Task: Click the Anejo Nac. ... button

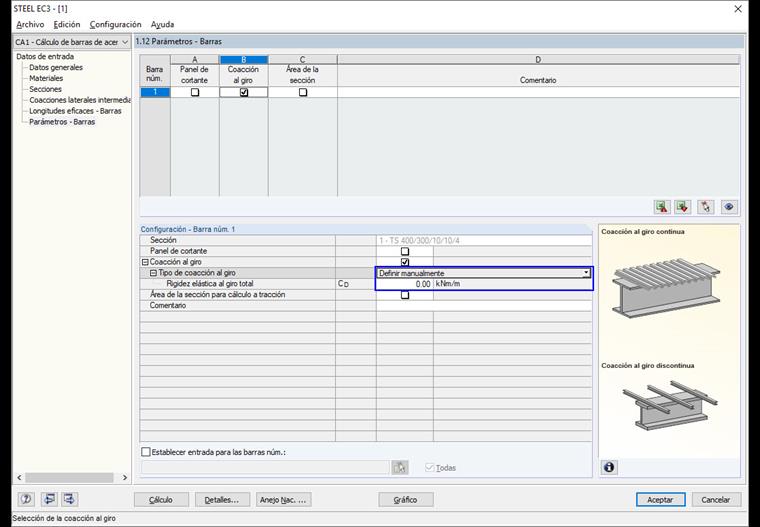Action: click(x=283, y=499)
